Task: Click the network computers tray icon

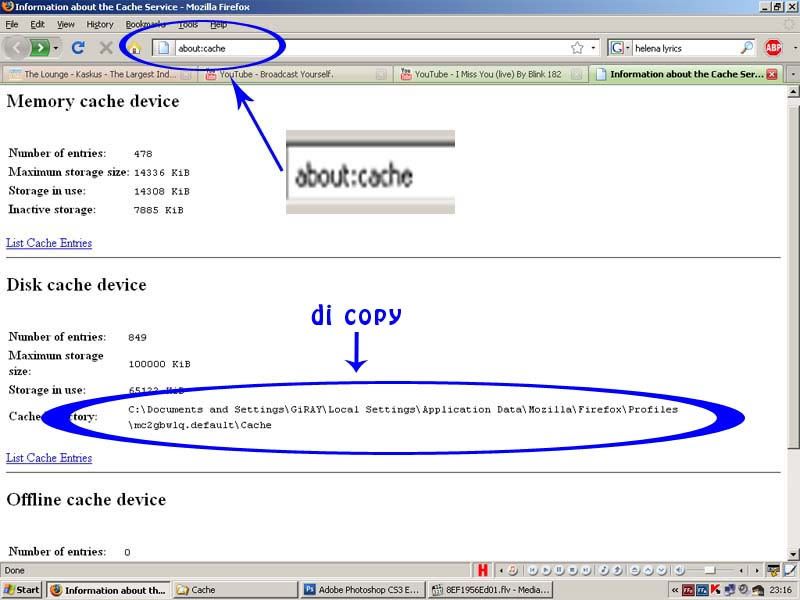Action: coord(730,590)
